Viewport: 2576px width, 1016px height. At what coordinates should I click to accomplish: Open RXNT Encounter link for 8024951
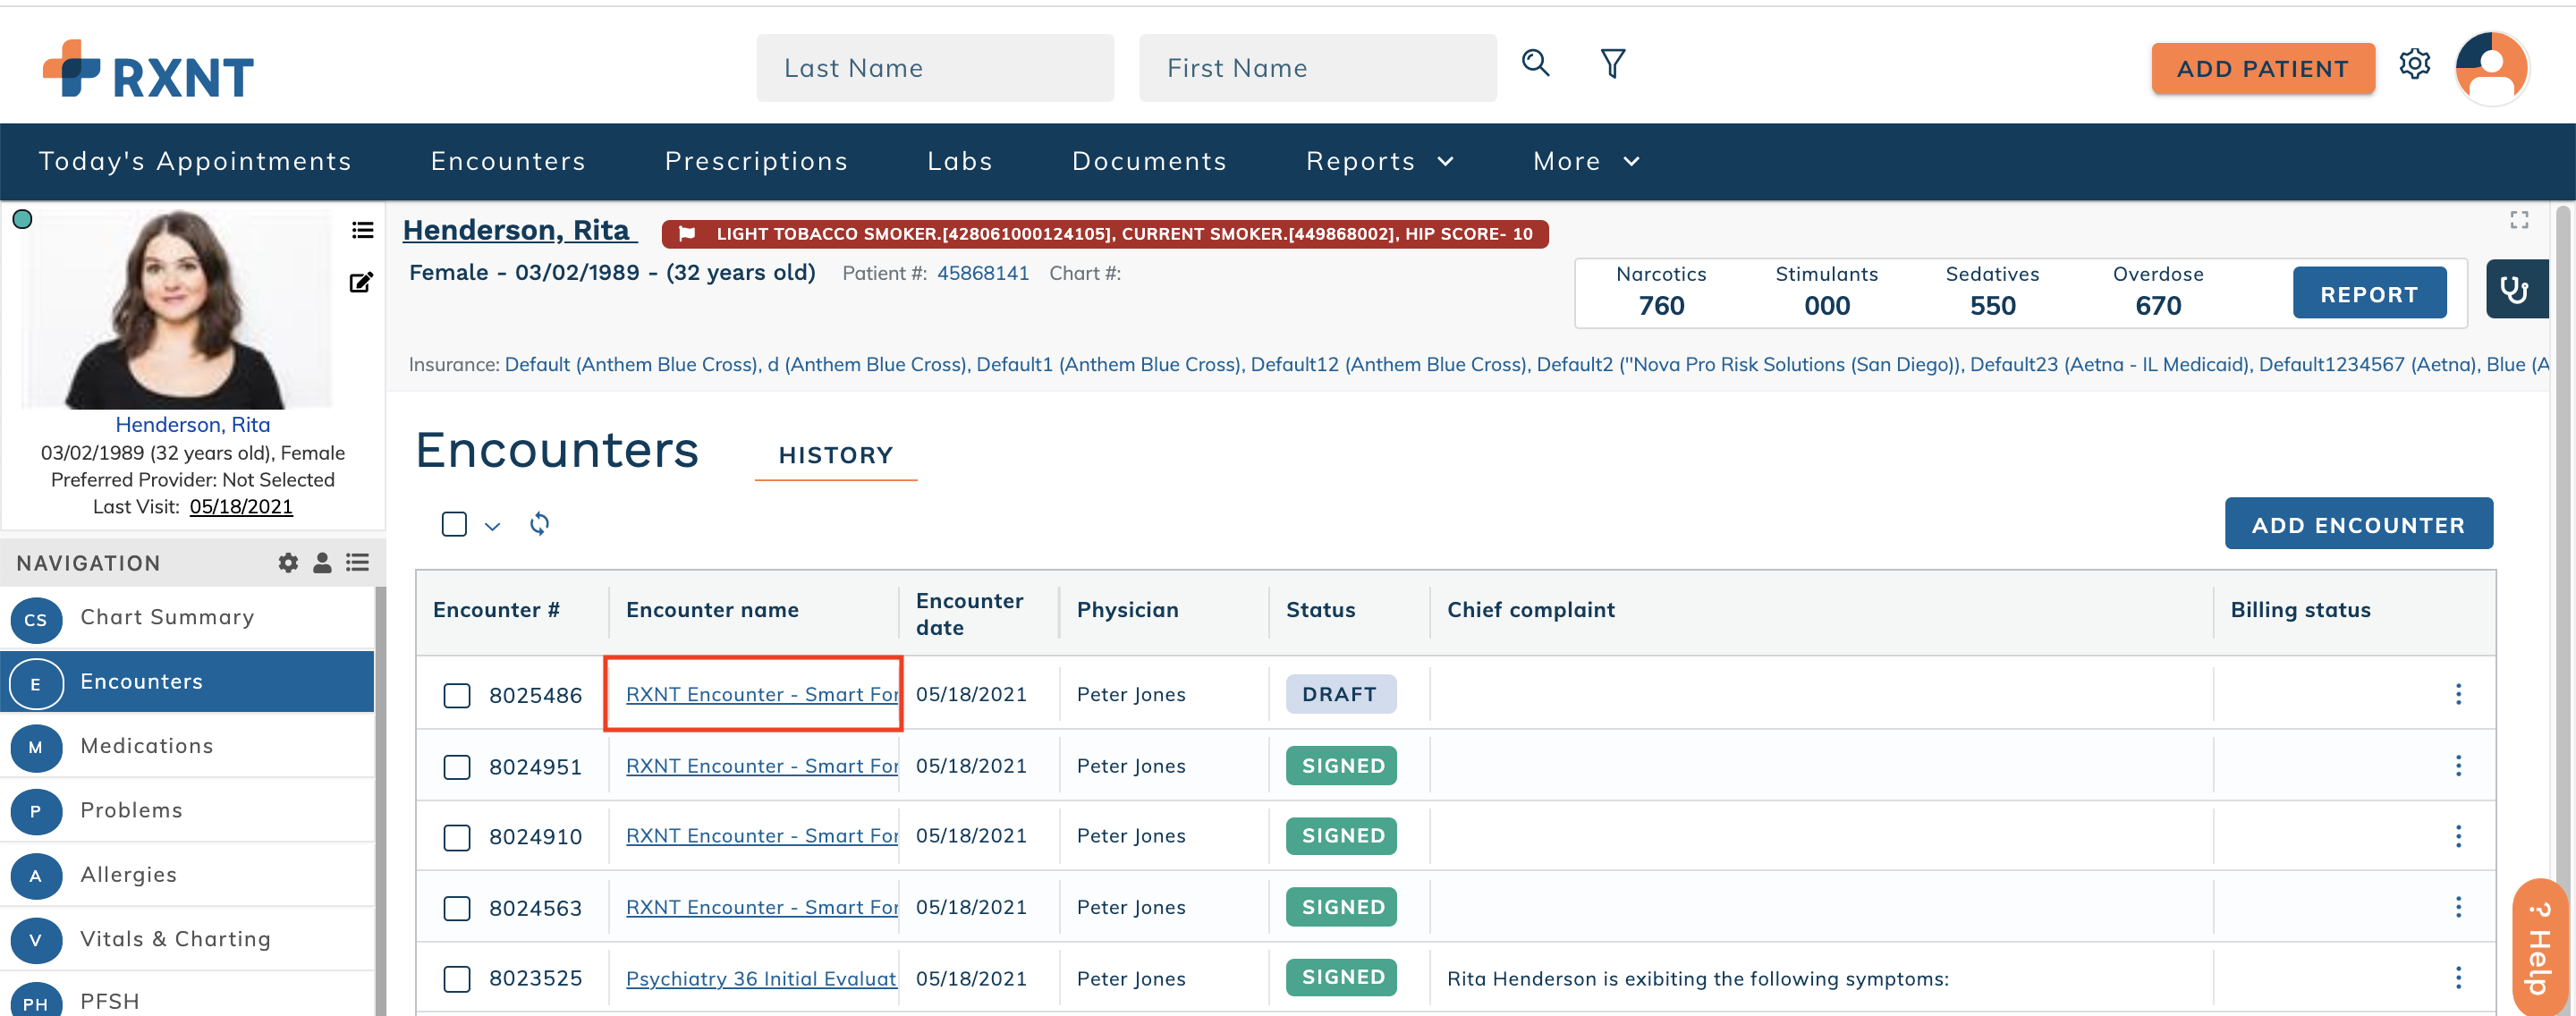[x=761, y=766]
